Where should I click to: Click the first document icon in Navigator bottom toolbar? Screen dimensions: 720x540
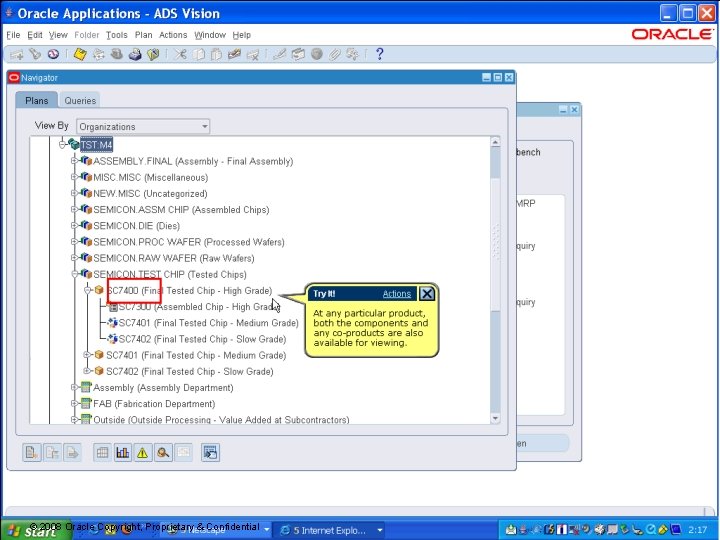coord(32,453)
